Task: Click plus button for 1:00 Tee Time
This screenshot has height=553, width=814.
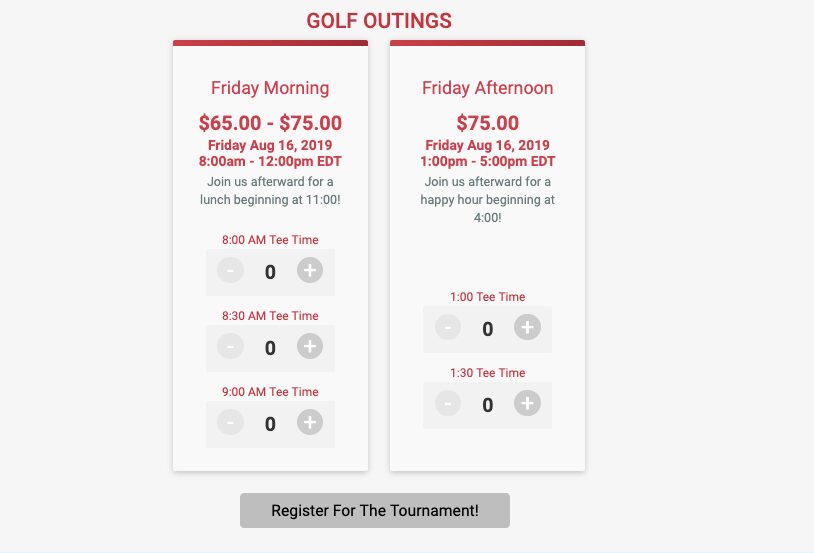Action: coord(527,328)
